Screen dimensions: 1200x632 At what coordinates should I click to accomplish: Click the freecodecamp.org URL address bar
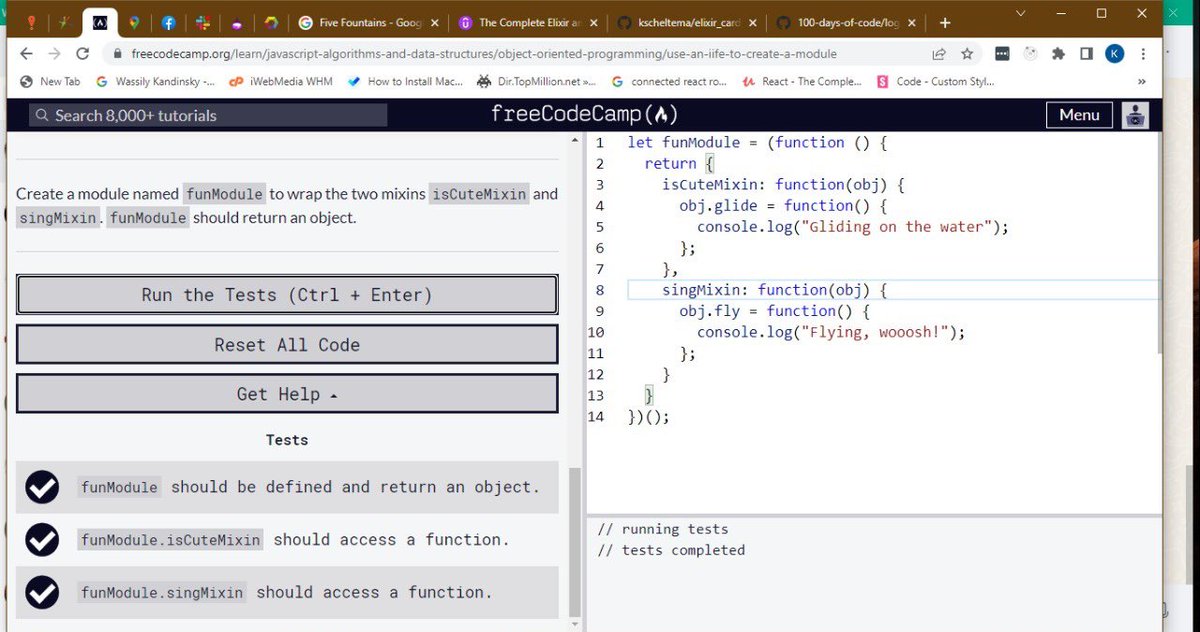(483, 54)
